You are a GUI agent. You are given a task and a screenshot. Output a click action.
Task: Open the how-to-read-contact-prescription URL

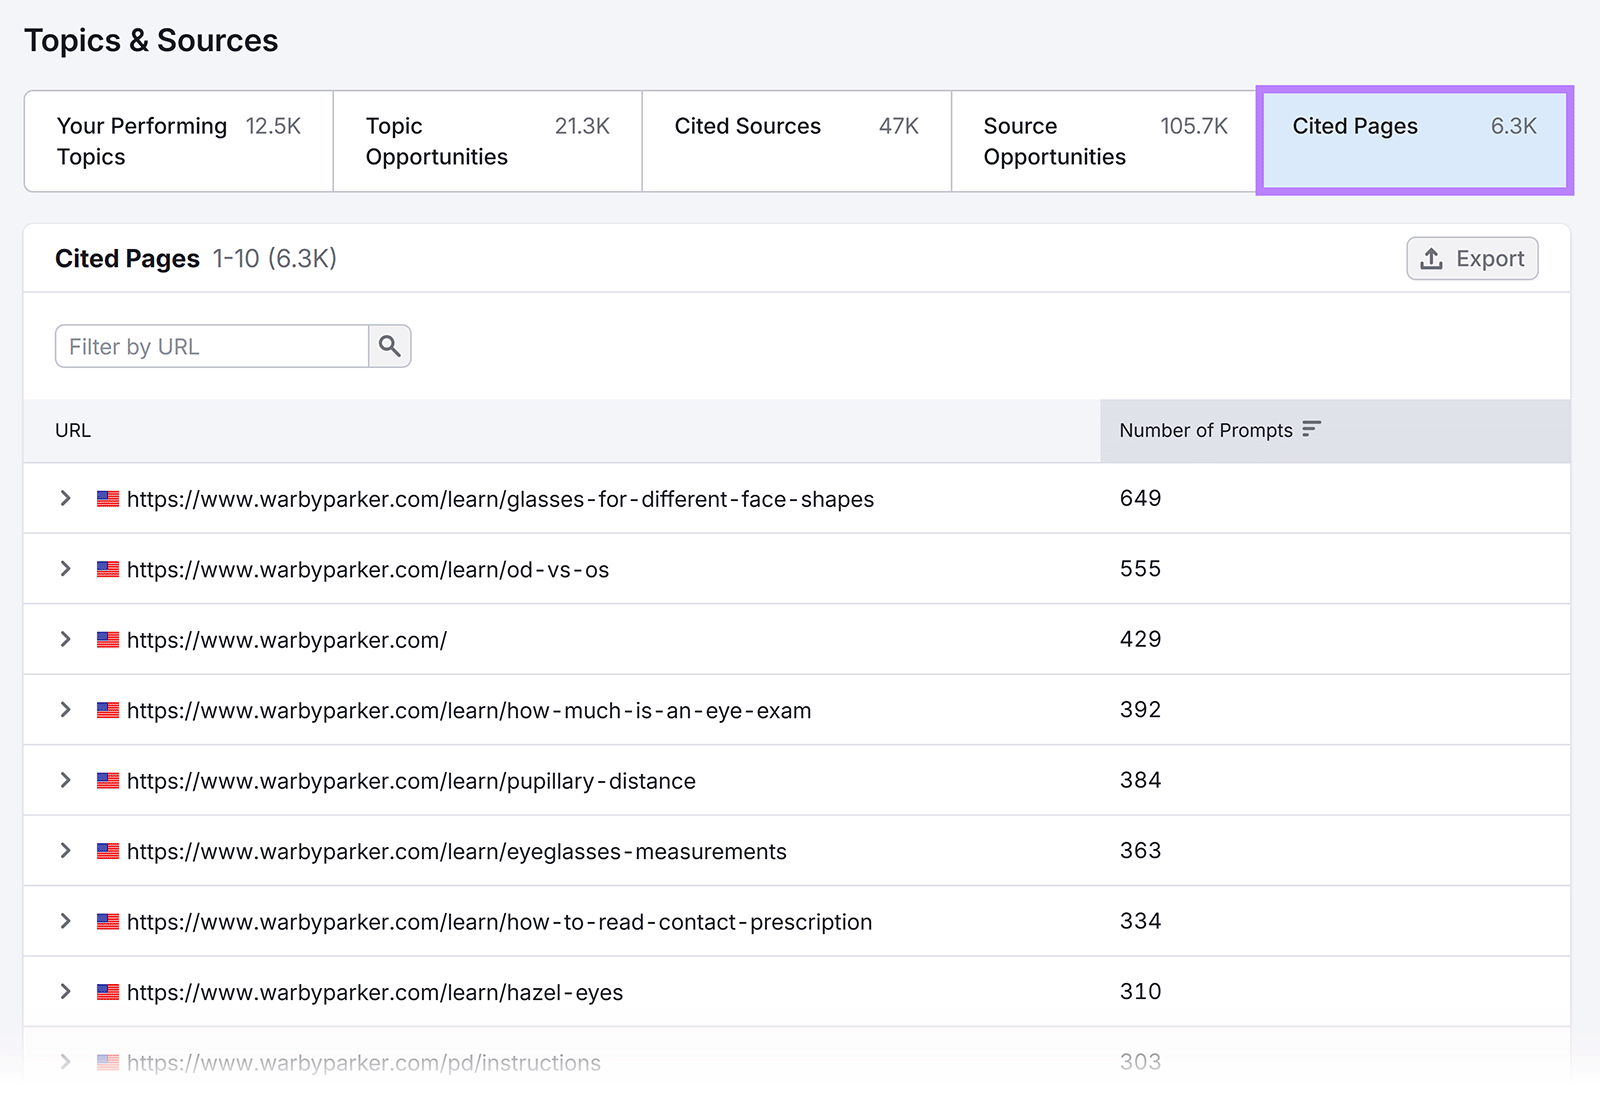pyautogui.click(x=499, y=922)
